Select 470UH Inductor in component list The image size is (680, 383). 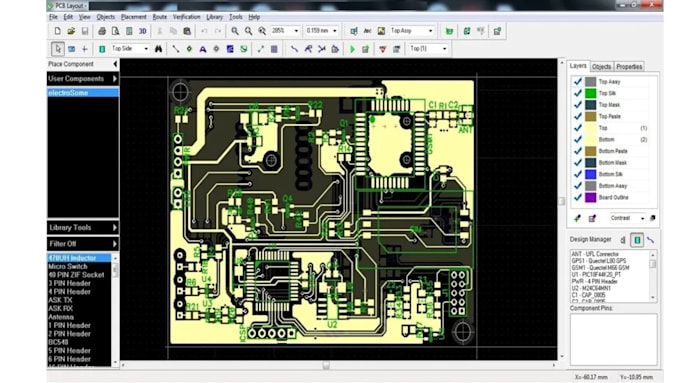click(x=79, y=258)
